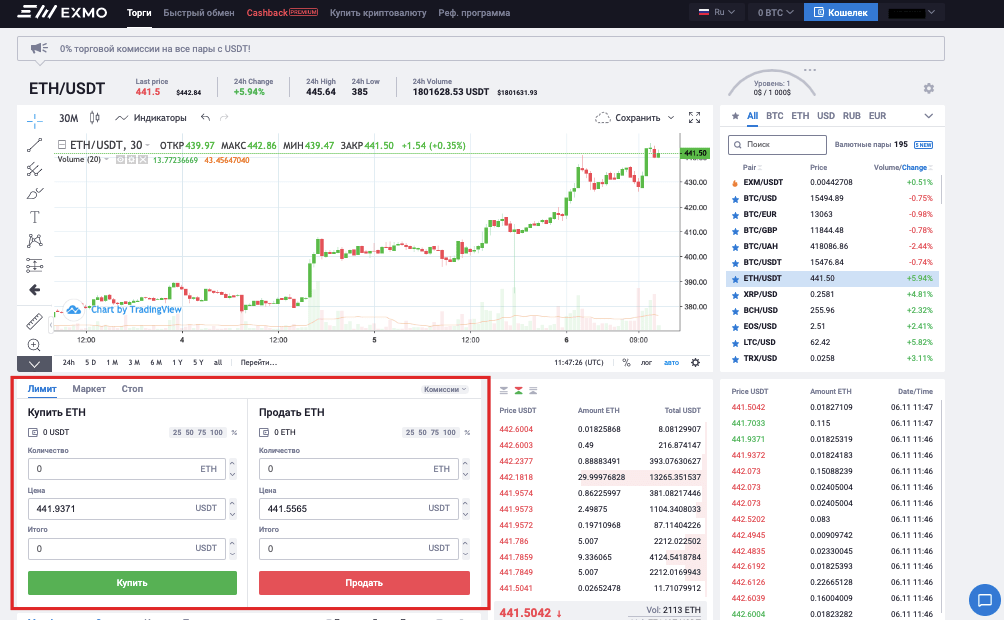Viewport: 1004px width, 620px height.
Task: Toggle percent scale on chart
Action: [x=626, y=363]
